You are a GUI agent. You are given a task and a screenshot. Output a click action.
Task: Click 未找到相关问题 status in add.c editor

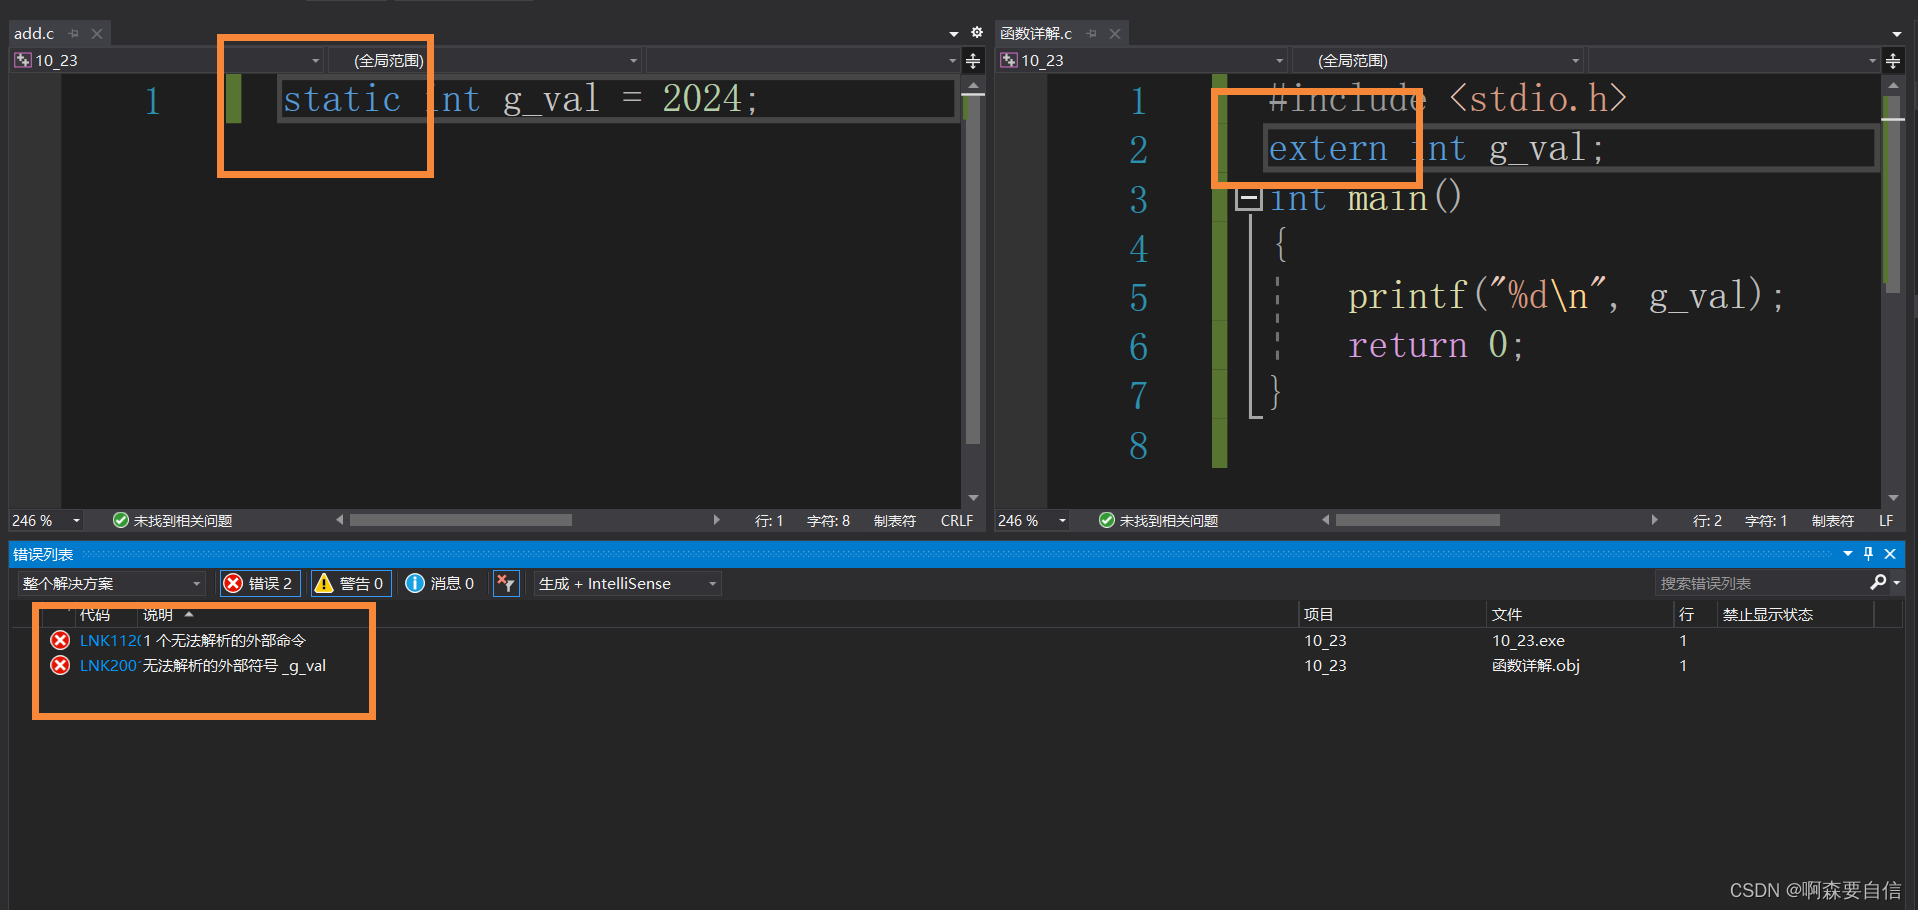click(183, 521)
